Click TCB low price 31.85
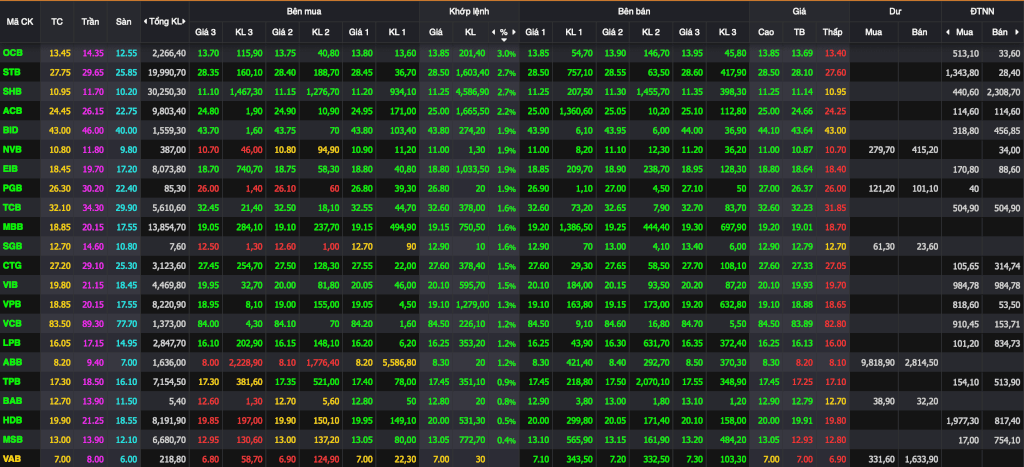Image resolution: width=1024 pixels, height=467 pixels. click(x=833, y=208)
